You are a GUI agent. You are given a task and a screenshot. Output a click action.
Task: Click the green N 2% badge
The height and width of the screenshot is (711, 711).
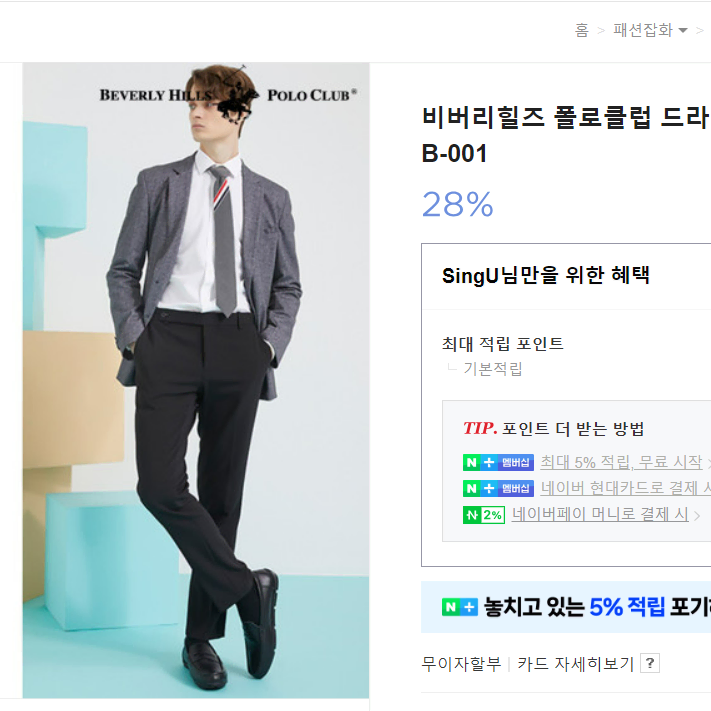pyautogui.click(x=484, y=515)
